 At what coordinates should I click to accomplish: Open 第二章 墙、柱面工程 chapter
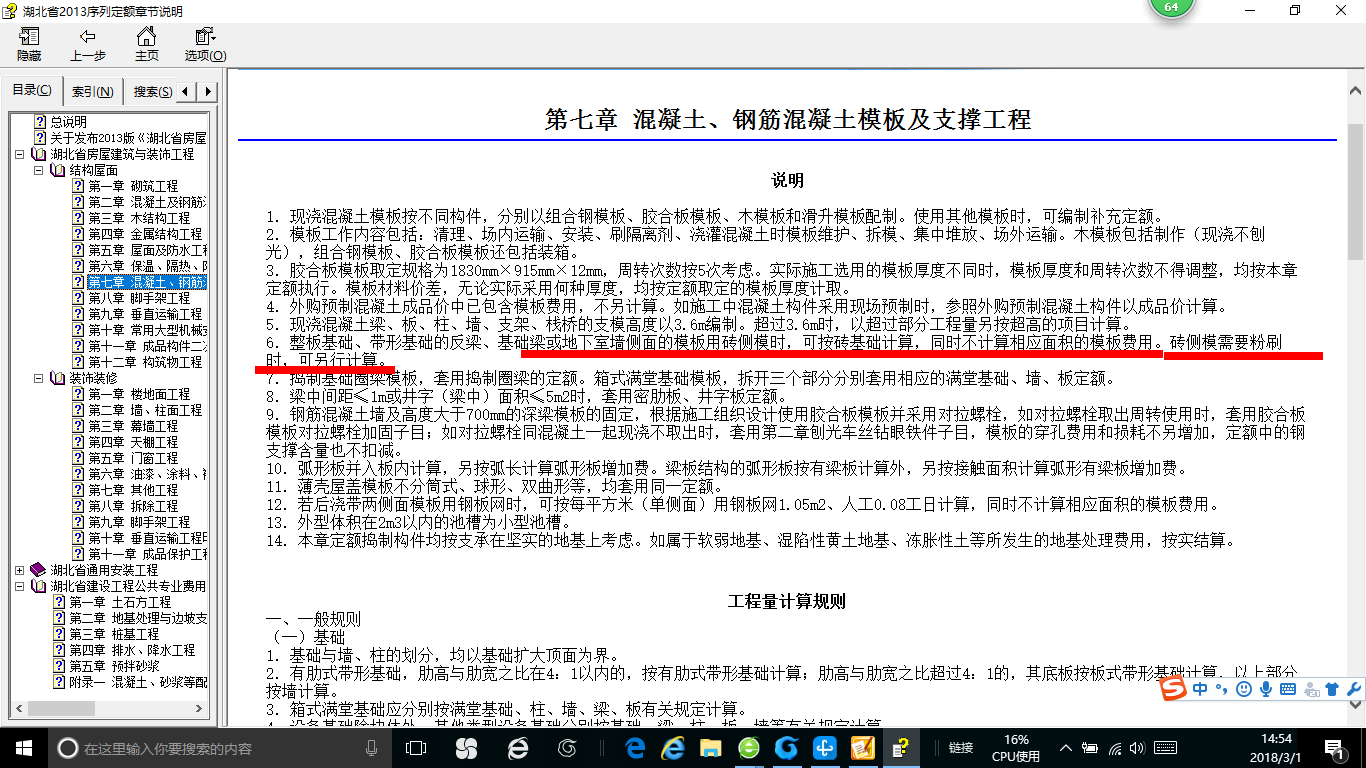pos(145,410)
